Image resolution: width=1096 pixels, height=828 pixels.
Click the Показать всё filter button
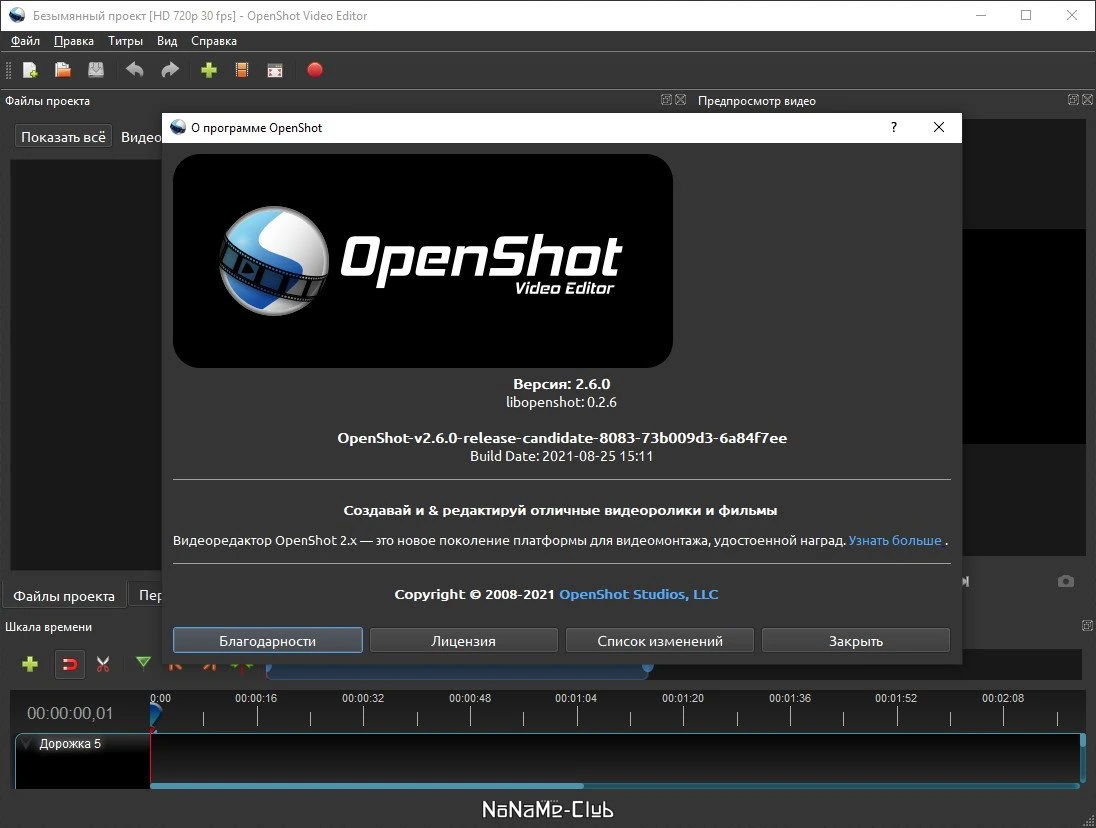pos(63,137)
